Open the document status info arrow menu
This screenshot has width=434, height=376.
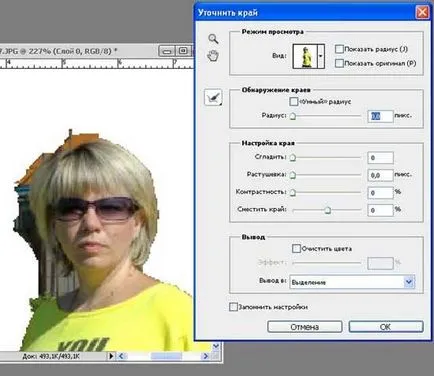[x=111, y=356]
